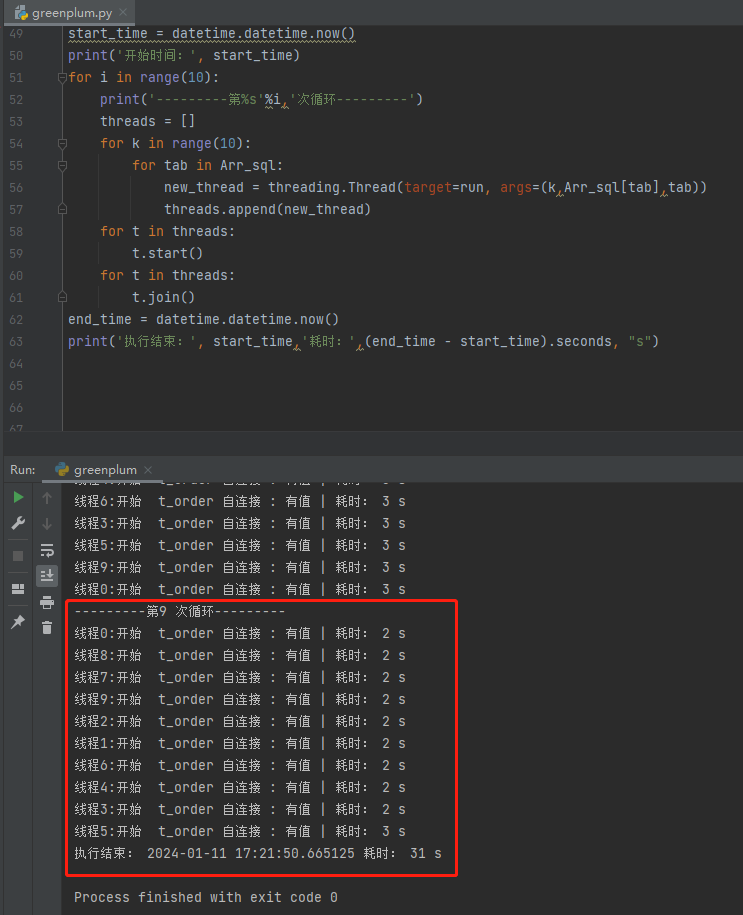Click the Restore Layout icon in Run toolbar
The width and height of the screenshot is (743, 915).
18,589
